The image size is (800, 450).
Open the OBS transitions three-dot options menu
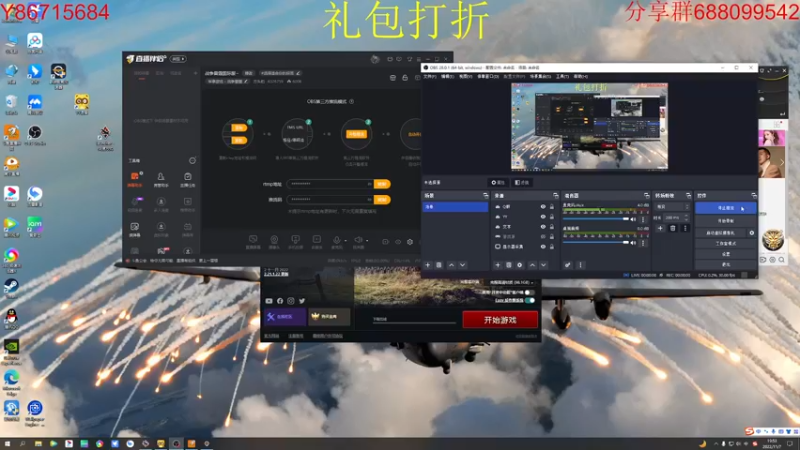coord(685,229)
